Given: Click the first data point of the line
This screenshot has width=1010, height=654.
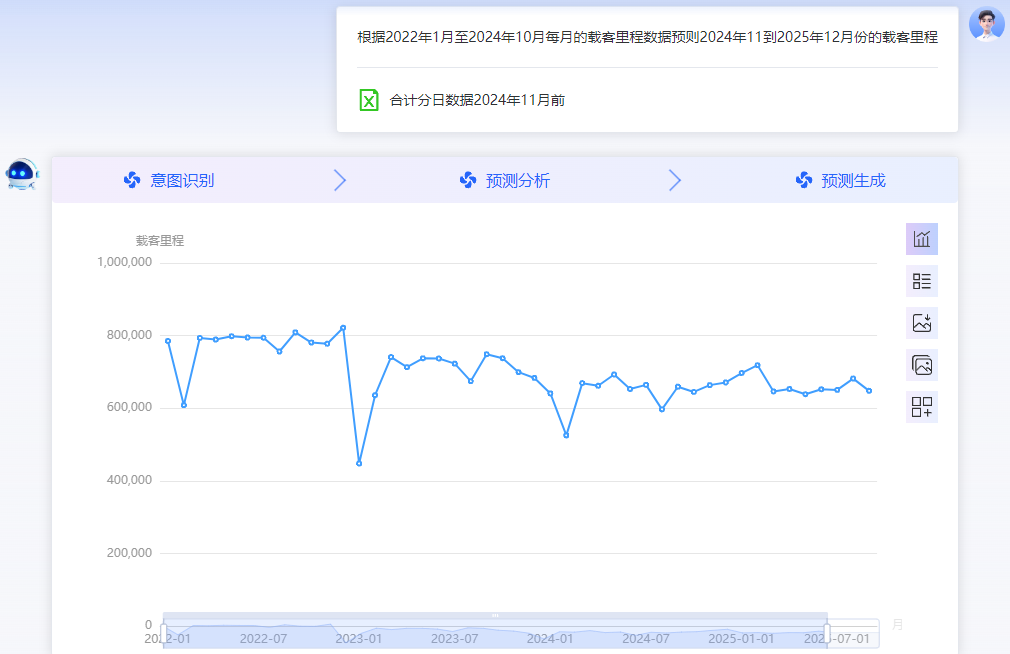Looking at the screenshot, I should coord(168,341).
